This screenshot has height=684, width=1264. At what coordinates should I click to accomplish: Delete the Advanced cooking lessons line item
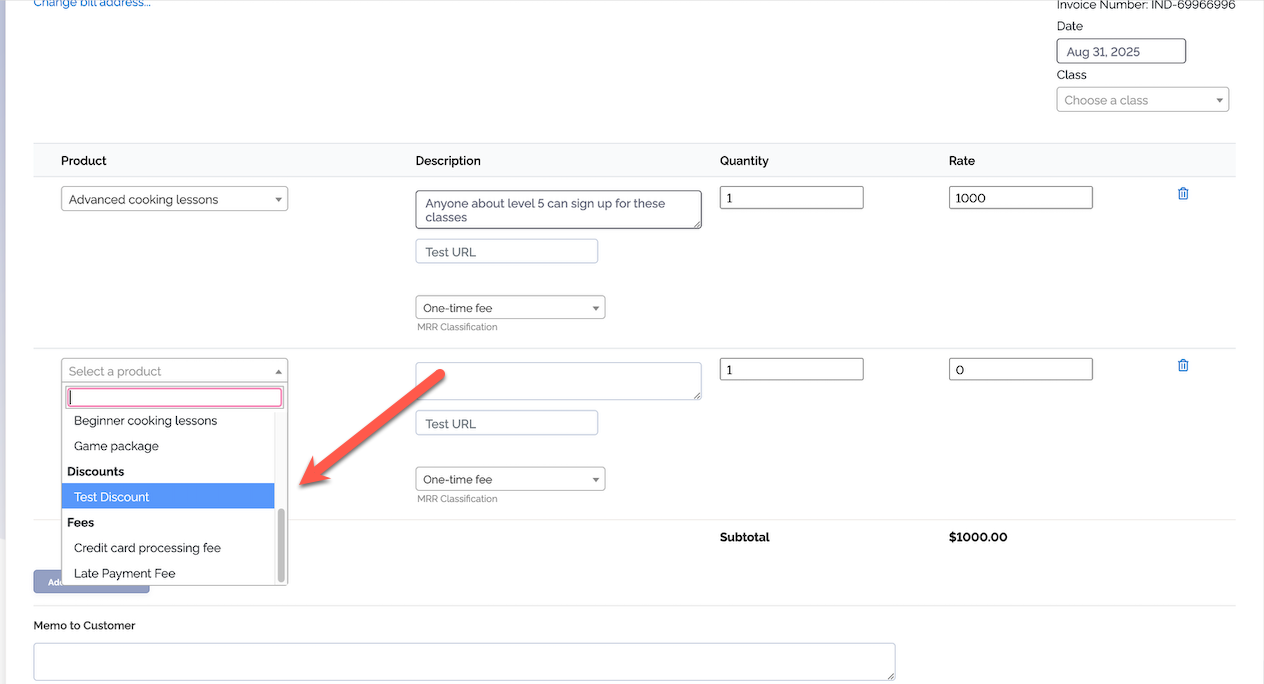pyautogui.click(x=1183, y=194)
